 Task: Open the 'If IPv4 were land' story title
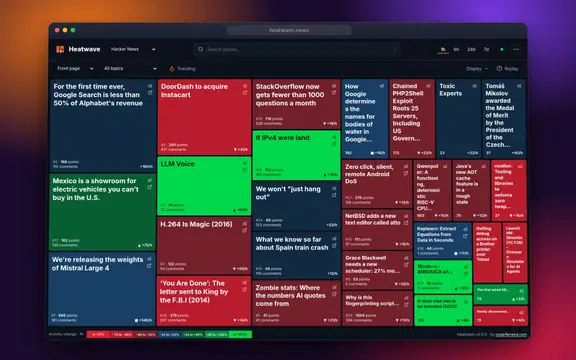pos(282,138)
